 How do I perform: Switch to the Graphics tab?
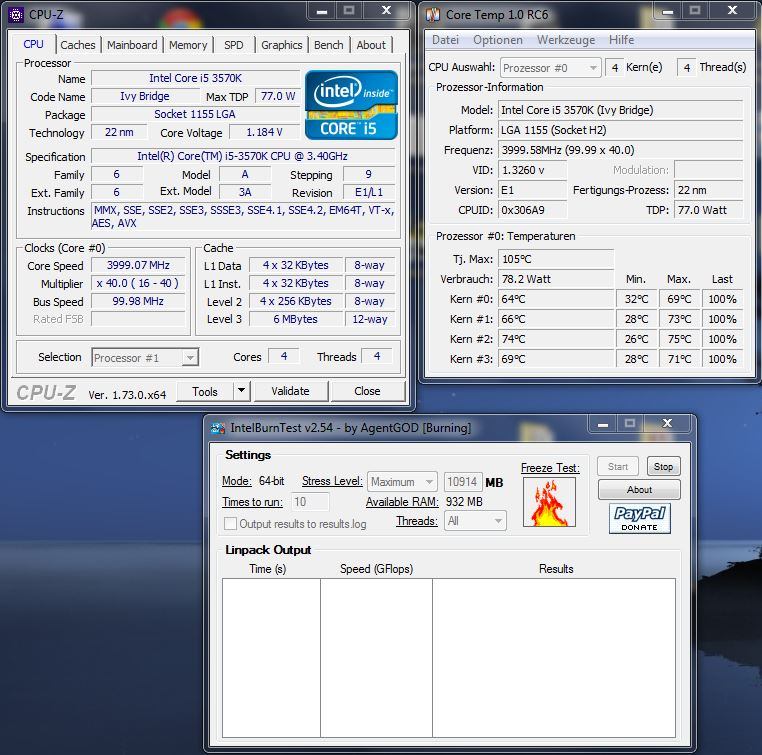(x=282, y=45)
